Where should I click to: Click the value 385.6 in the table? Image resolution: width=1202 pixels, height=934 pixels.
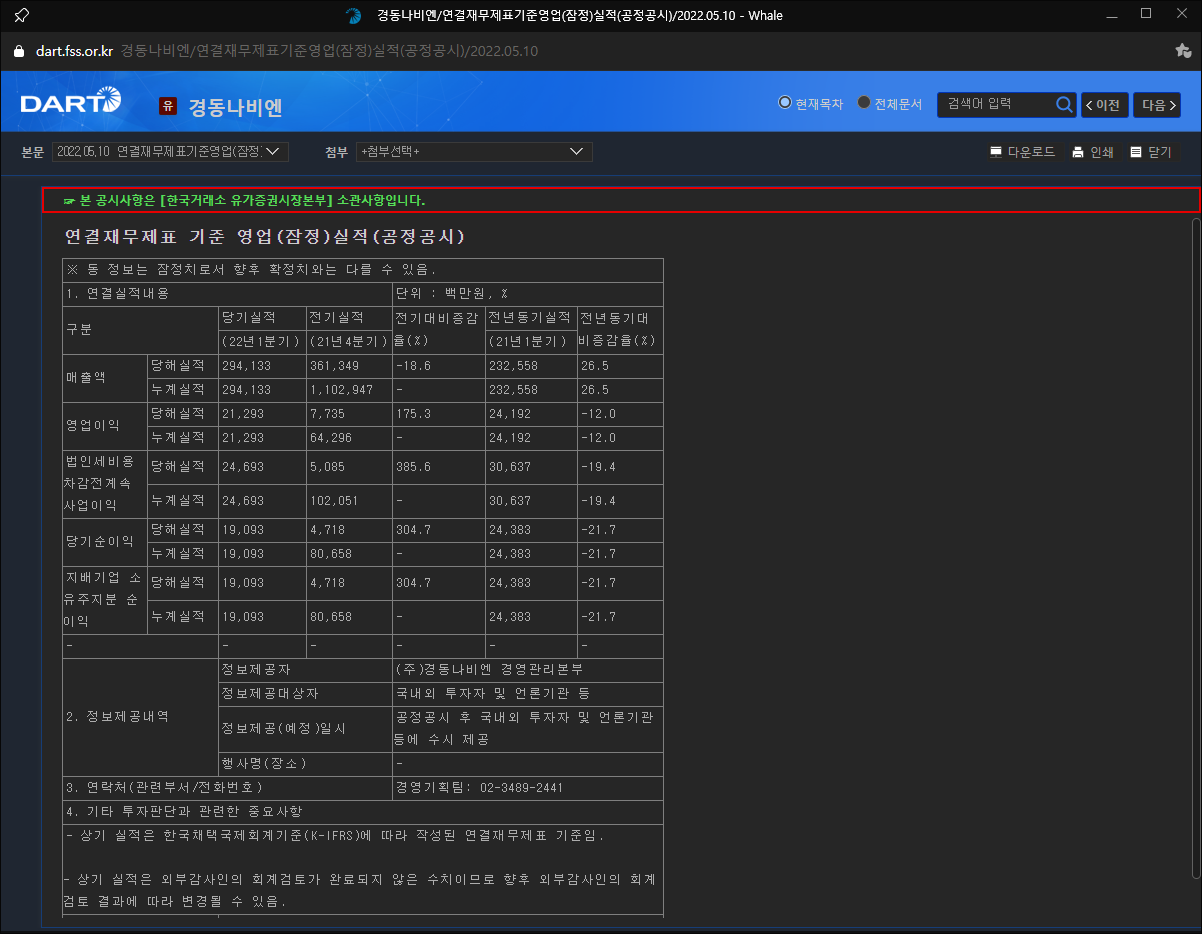click(413, 467)
